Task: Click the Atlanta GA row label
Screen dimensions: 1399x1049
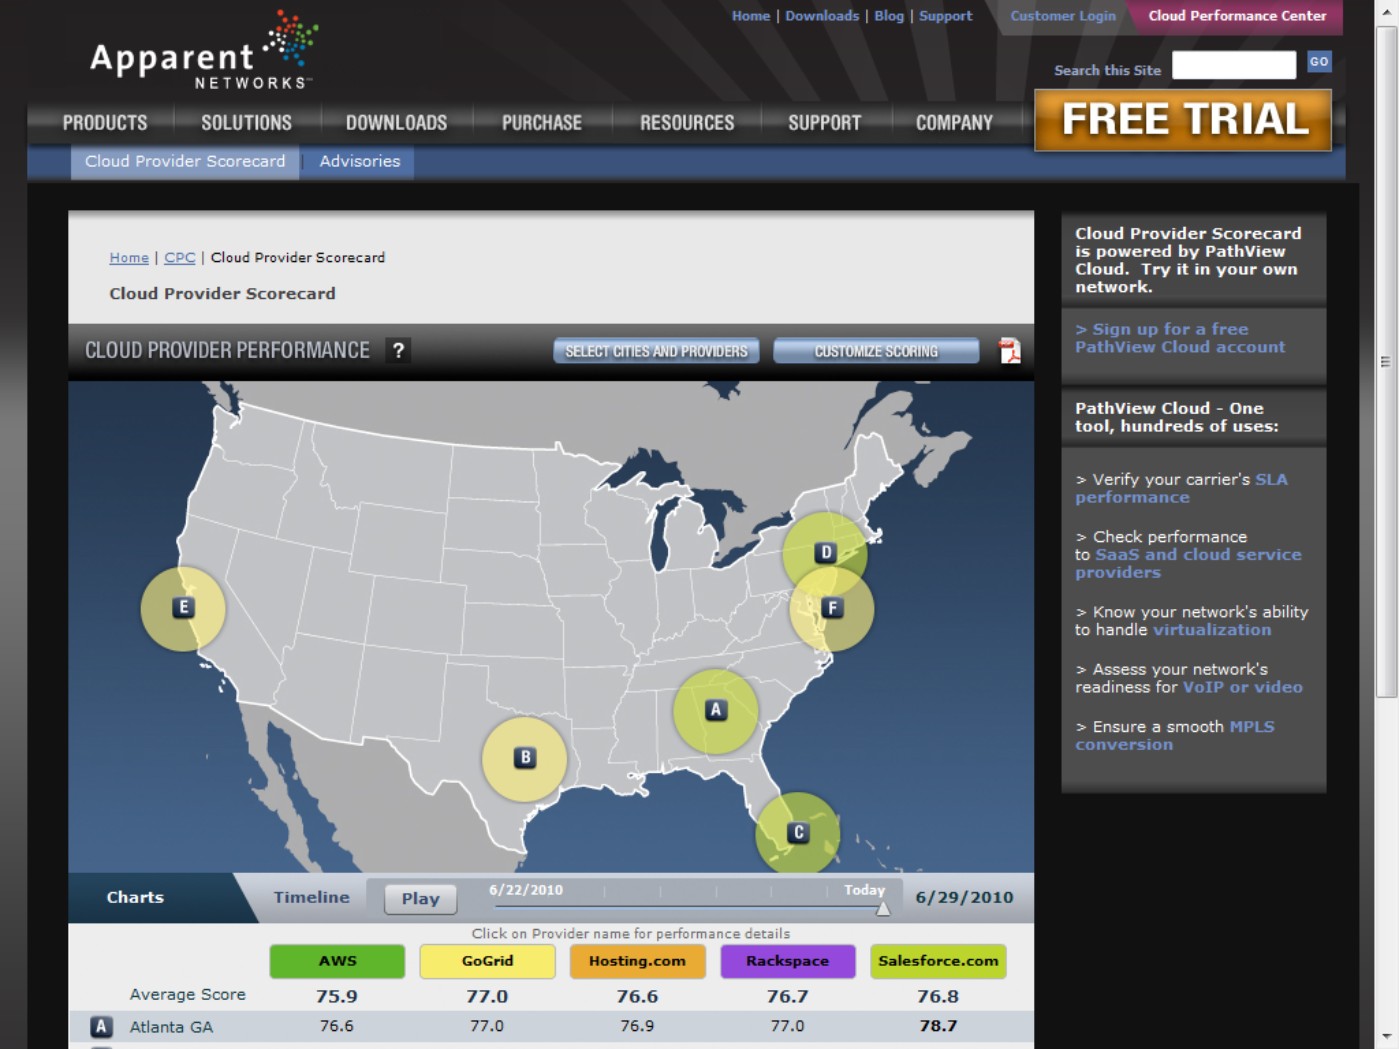Action: [171, 1027]
